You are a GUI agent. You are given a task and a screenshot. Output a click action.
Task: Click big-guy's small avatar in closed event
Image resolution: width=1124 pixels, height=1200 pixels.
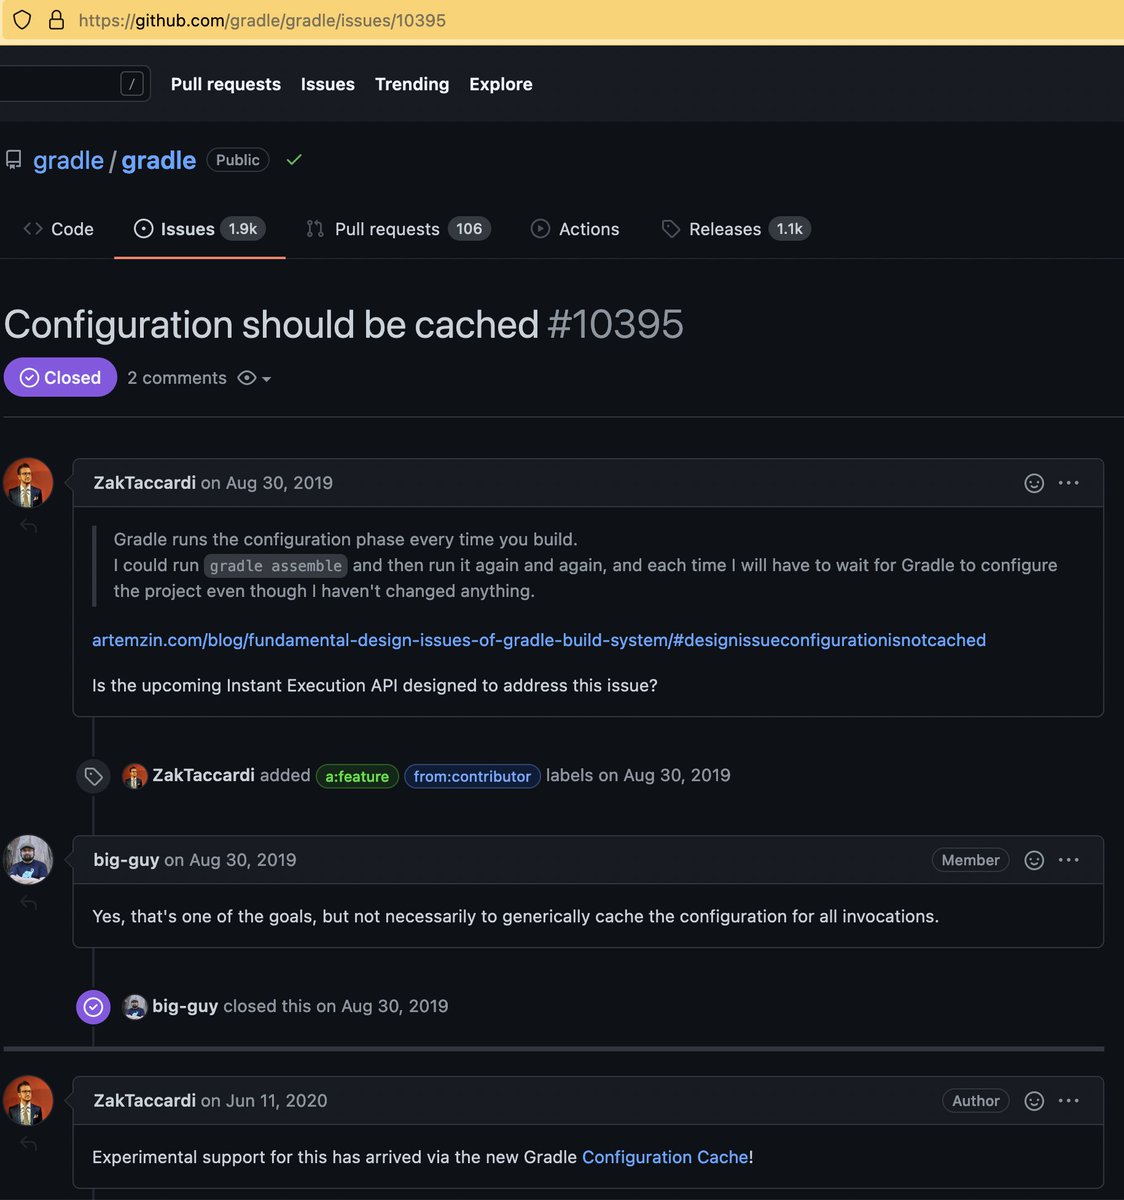(135, 1007)
